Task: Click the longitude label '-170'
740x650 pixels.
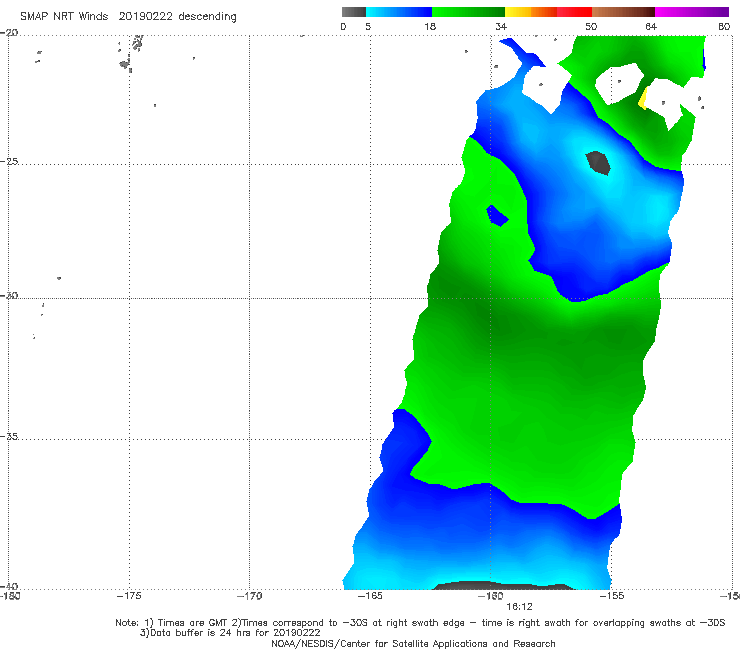Action: [x=249, y=596]
